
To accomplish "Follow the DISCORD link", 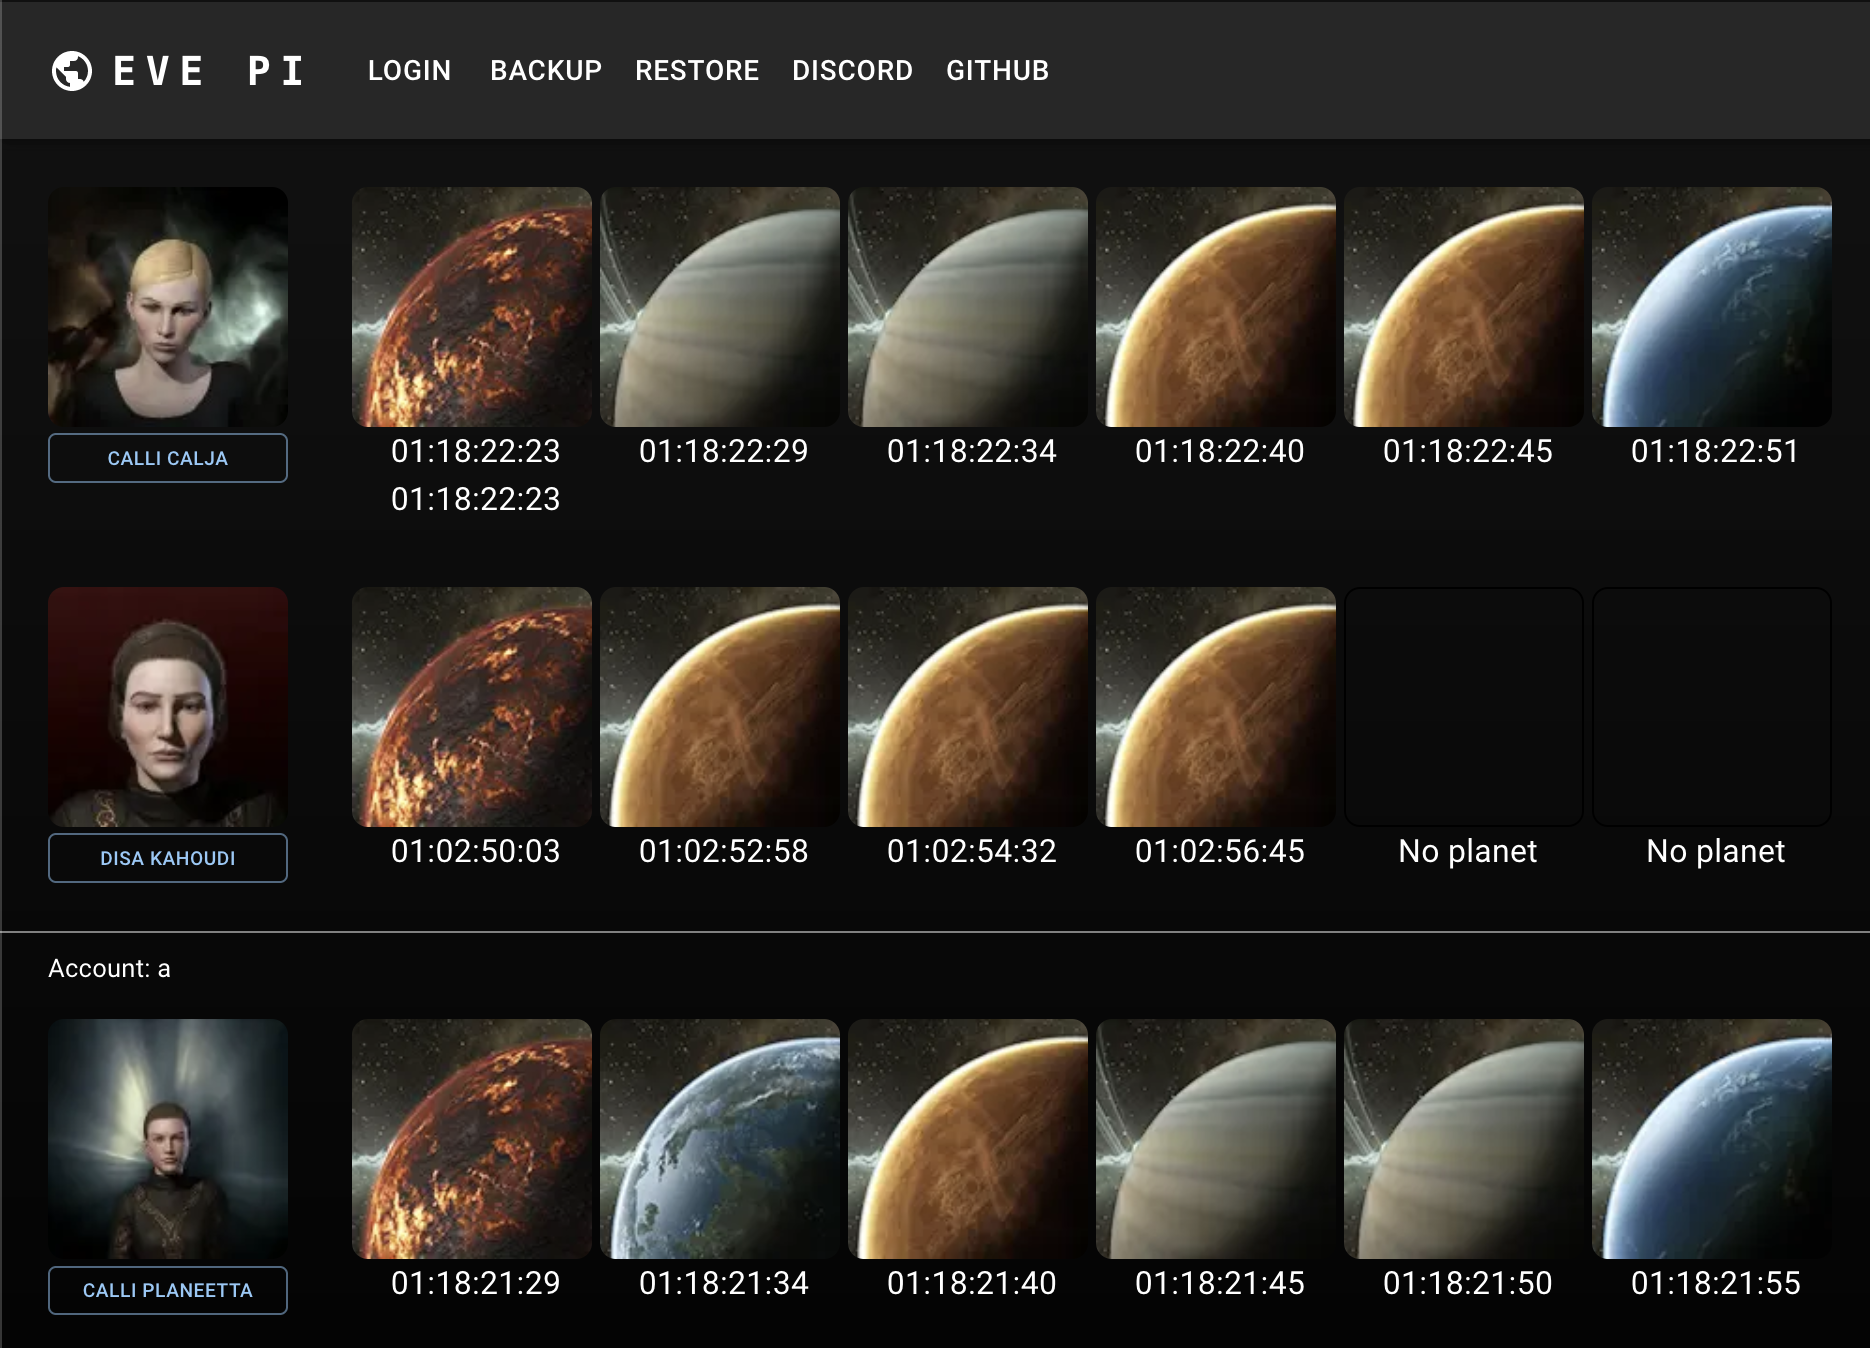I will tap(852, 71).
